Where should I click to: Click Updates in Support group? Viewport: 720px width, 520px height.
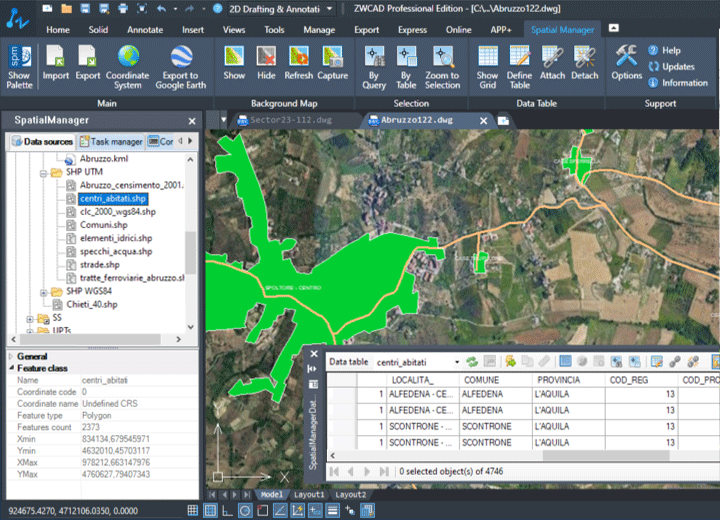[x=671, y=67]
